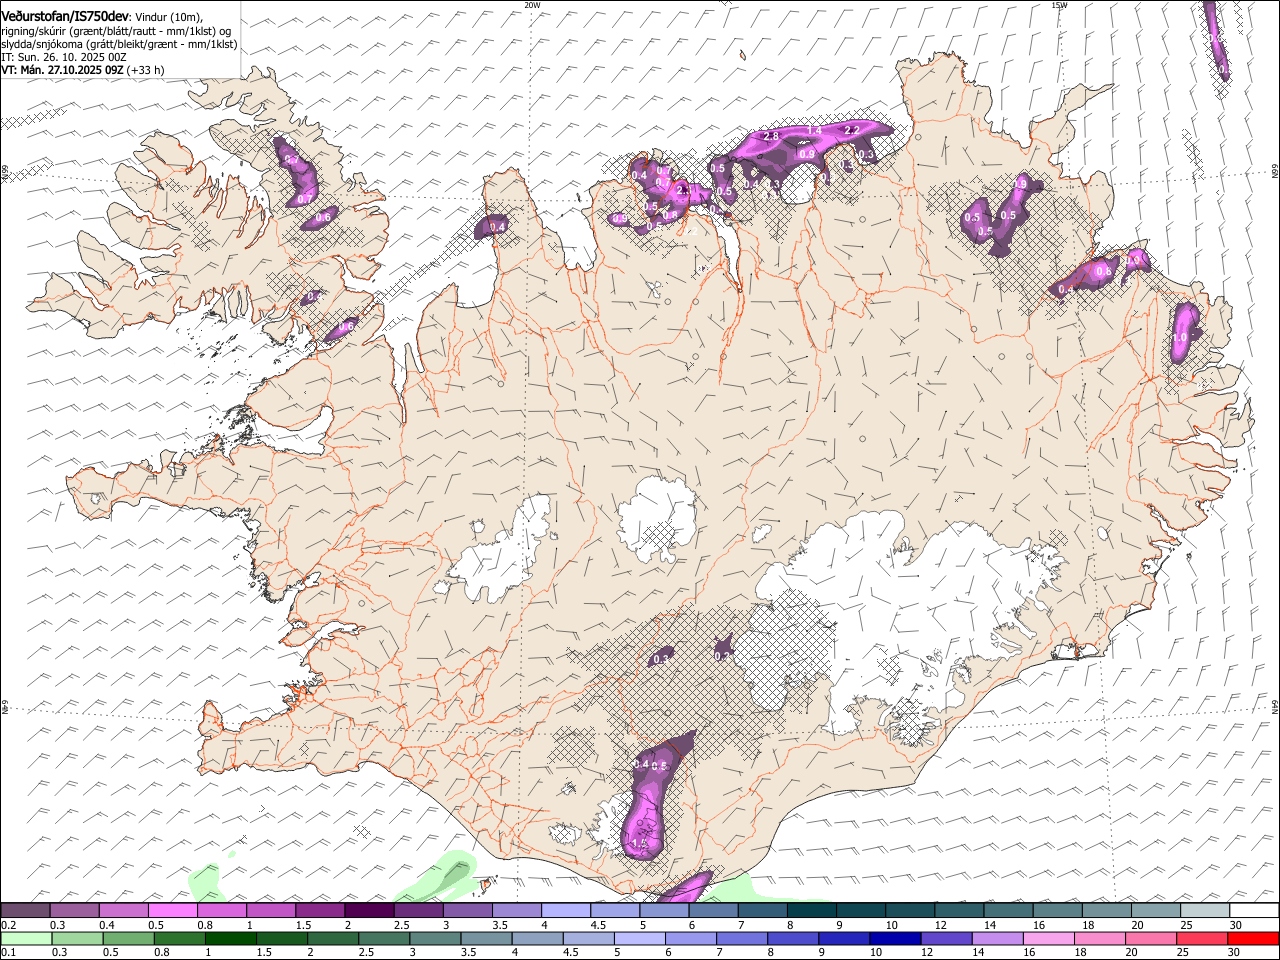This screenshot has height=960, width=1280.
Task: Click the white snow swatch labeled 30
Action: pyautogui.click(x=1254, y=910)
